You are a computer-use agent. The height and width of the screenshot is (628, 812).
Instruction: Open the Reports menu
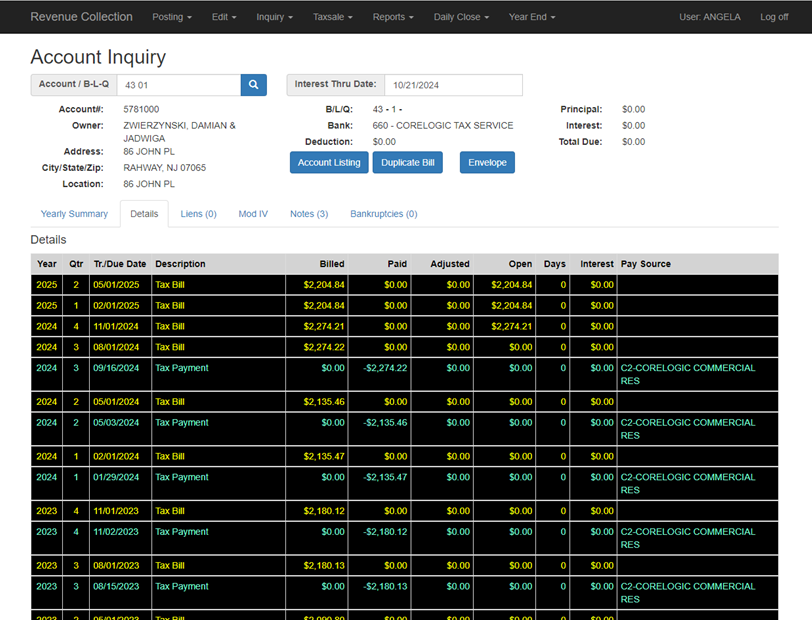tap(393, 17)
